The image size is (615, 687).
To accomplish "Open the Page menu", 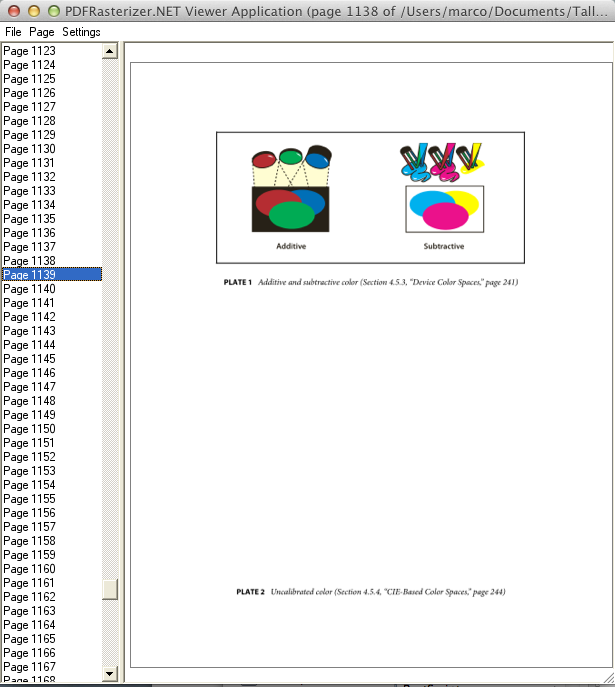I will click(x=42, y=32).
